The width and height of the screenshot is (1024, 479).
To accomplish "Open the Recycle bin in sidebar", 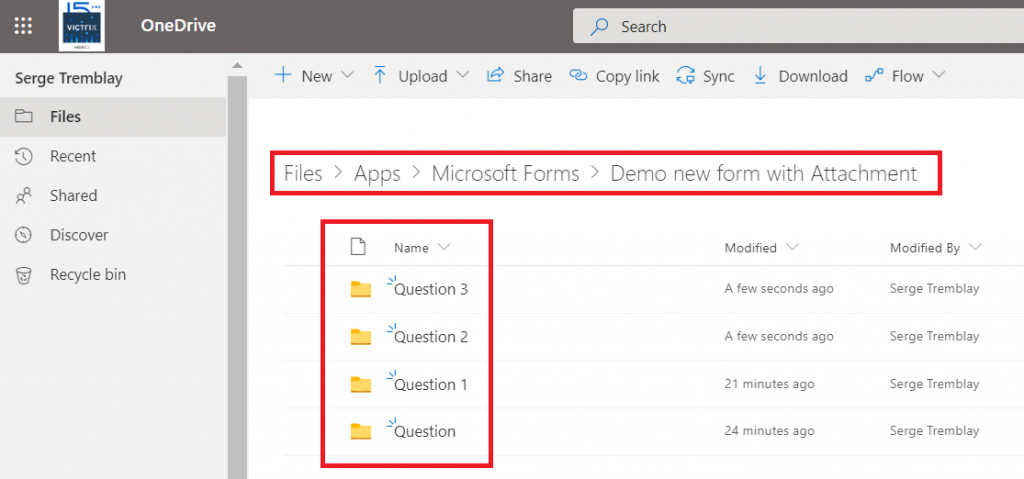I will click(88, 275).
